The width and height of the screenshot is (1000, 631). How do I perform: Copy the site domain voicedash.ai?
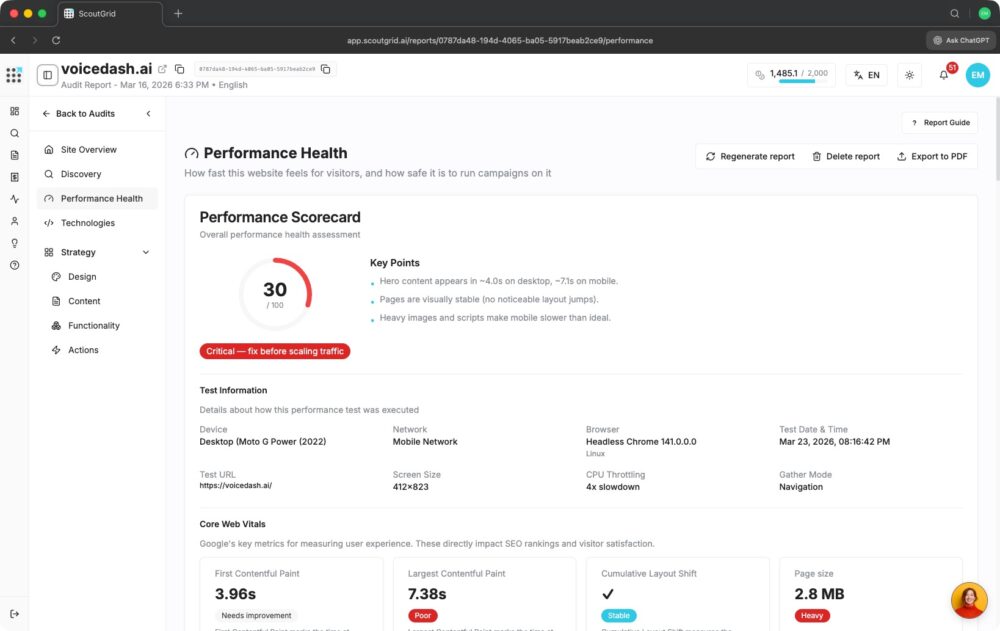click(179, 69)
